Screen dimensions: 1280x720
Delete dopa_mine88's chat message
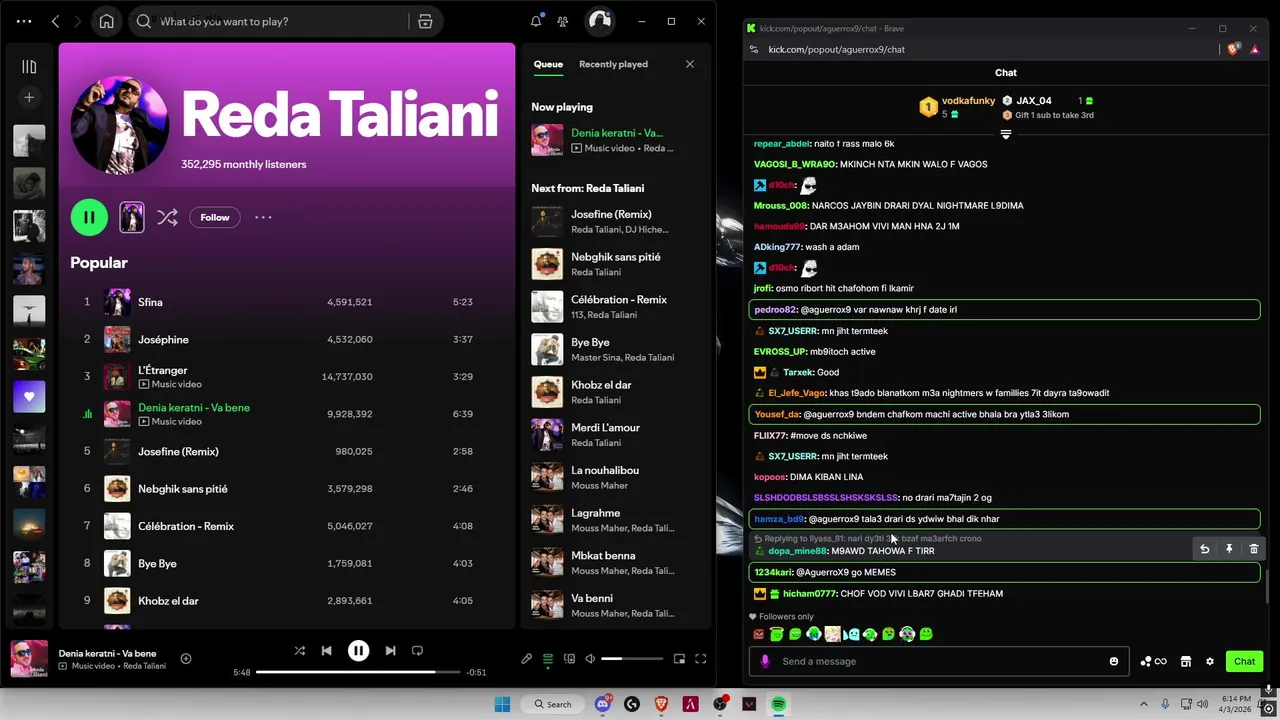[1254, 548]
